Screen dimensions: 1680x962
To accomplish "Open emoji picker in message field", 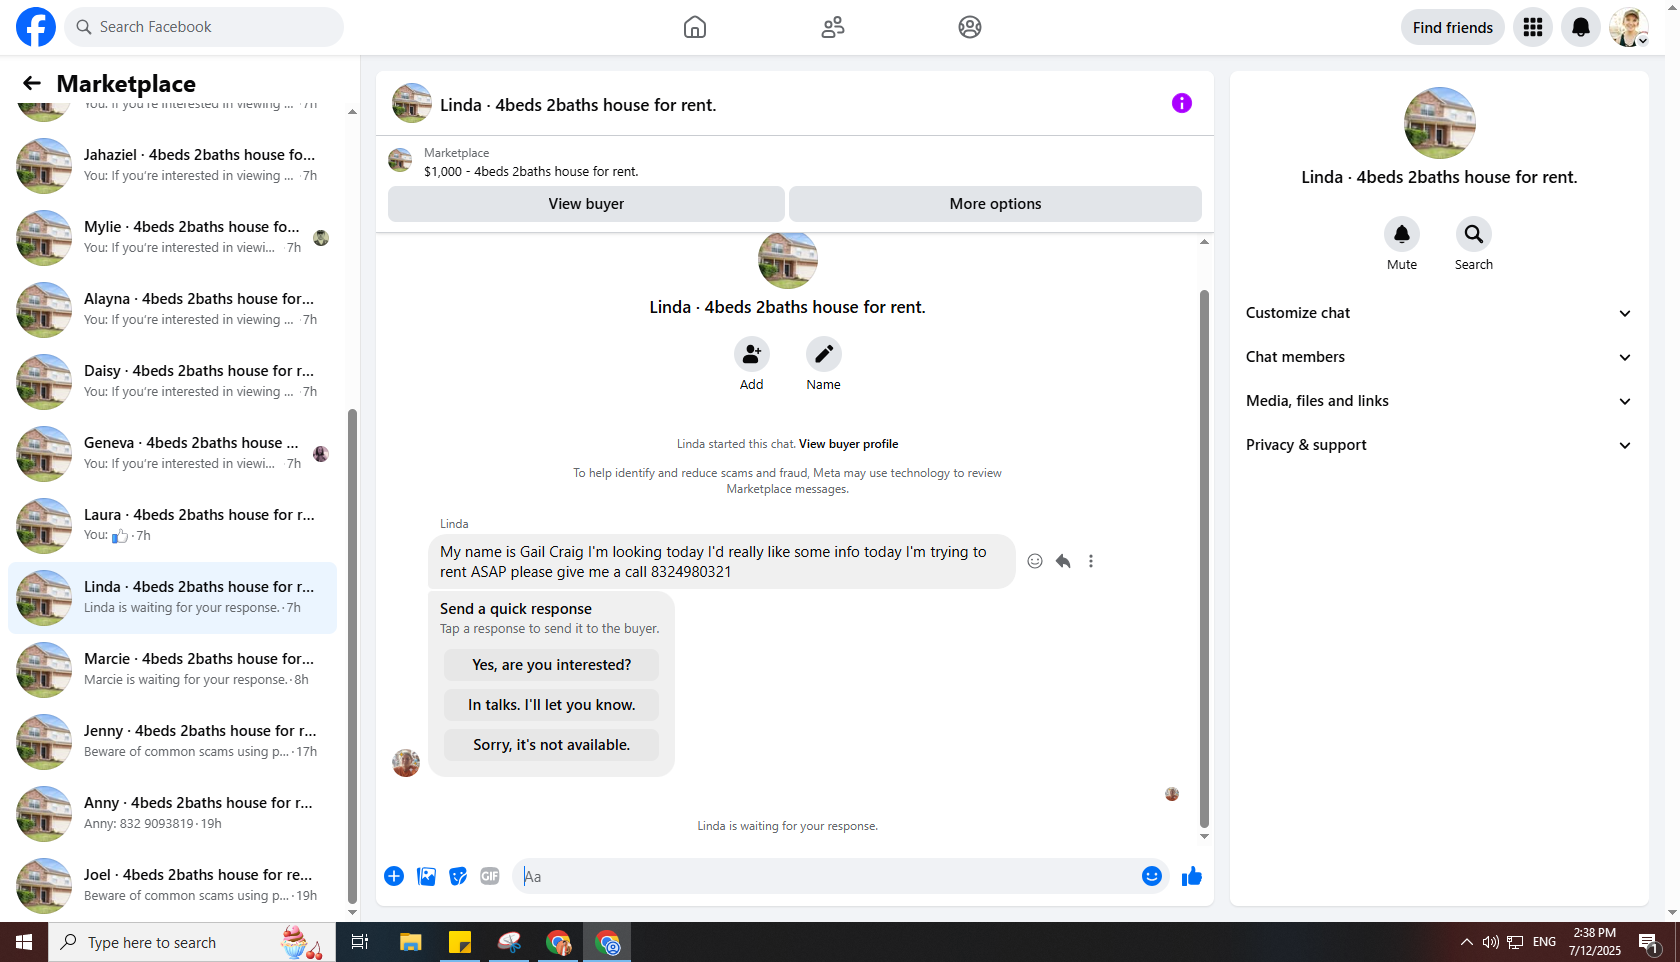I will (x=1152, y=876).
